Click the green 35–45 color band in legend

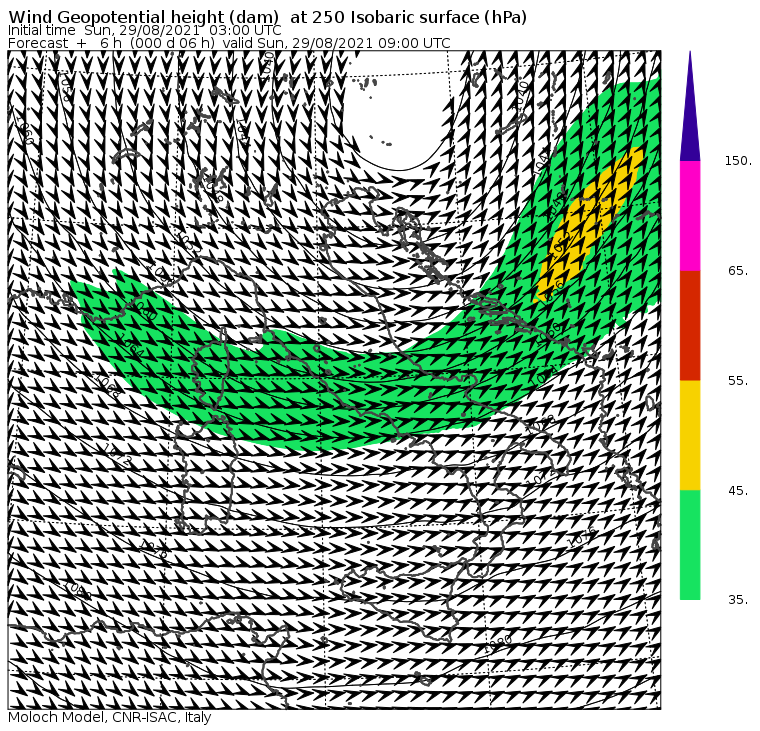tap(690, 545)
